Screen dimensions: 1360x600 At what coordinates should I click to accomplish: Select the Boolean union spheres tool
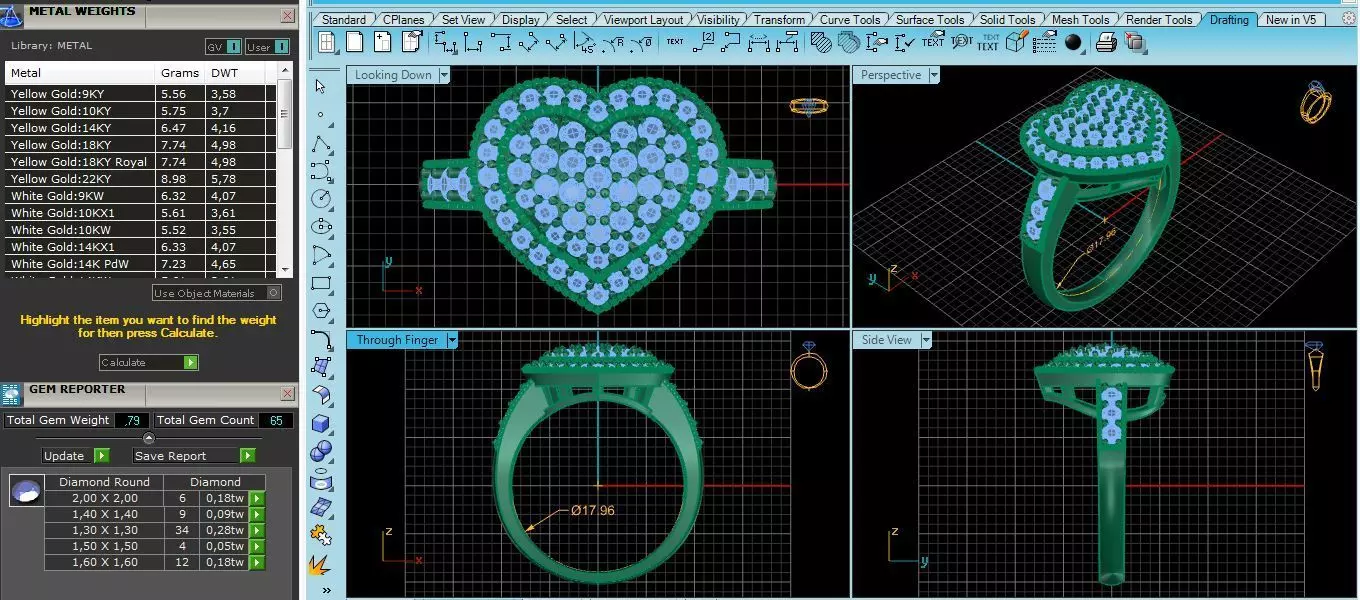click(321, 451)
